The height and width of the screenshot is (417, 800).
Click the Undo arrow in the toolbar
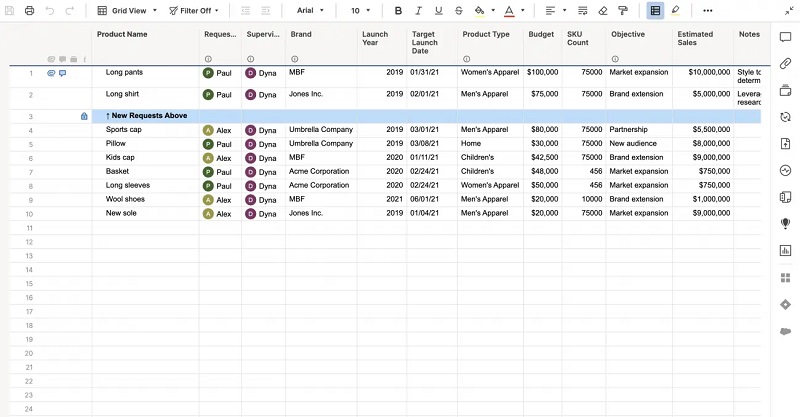50,10
